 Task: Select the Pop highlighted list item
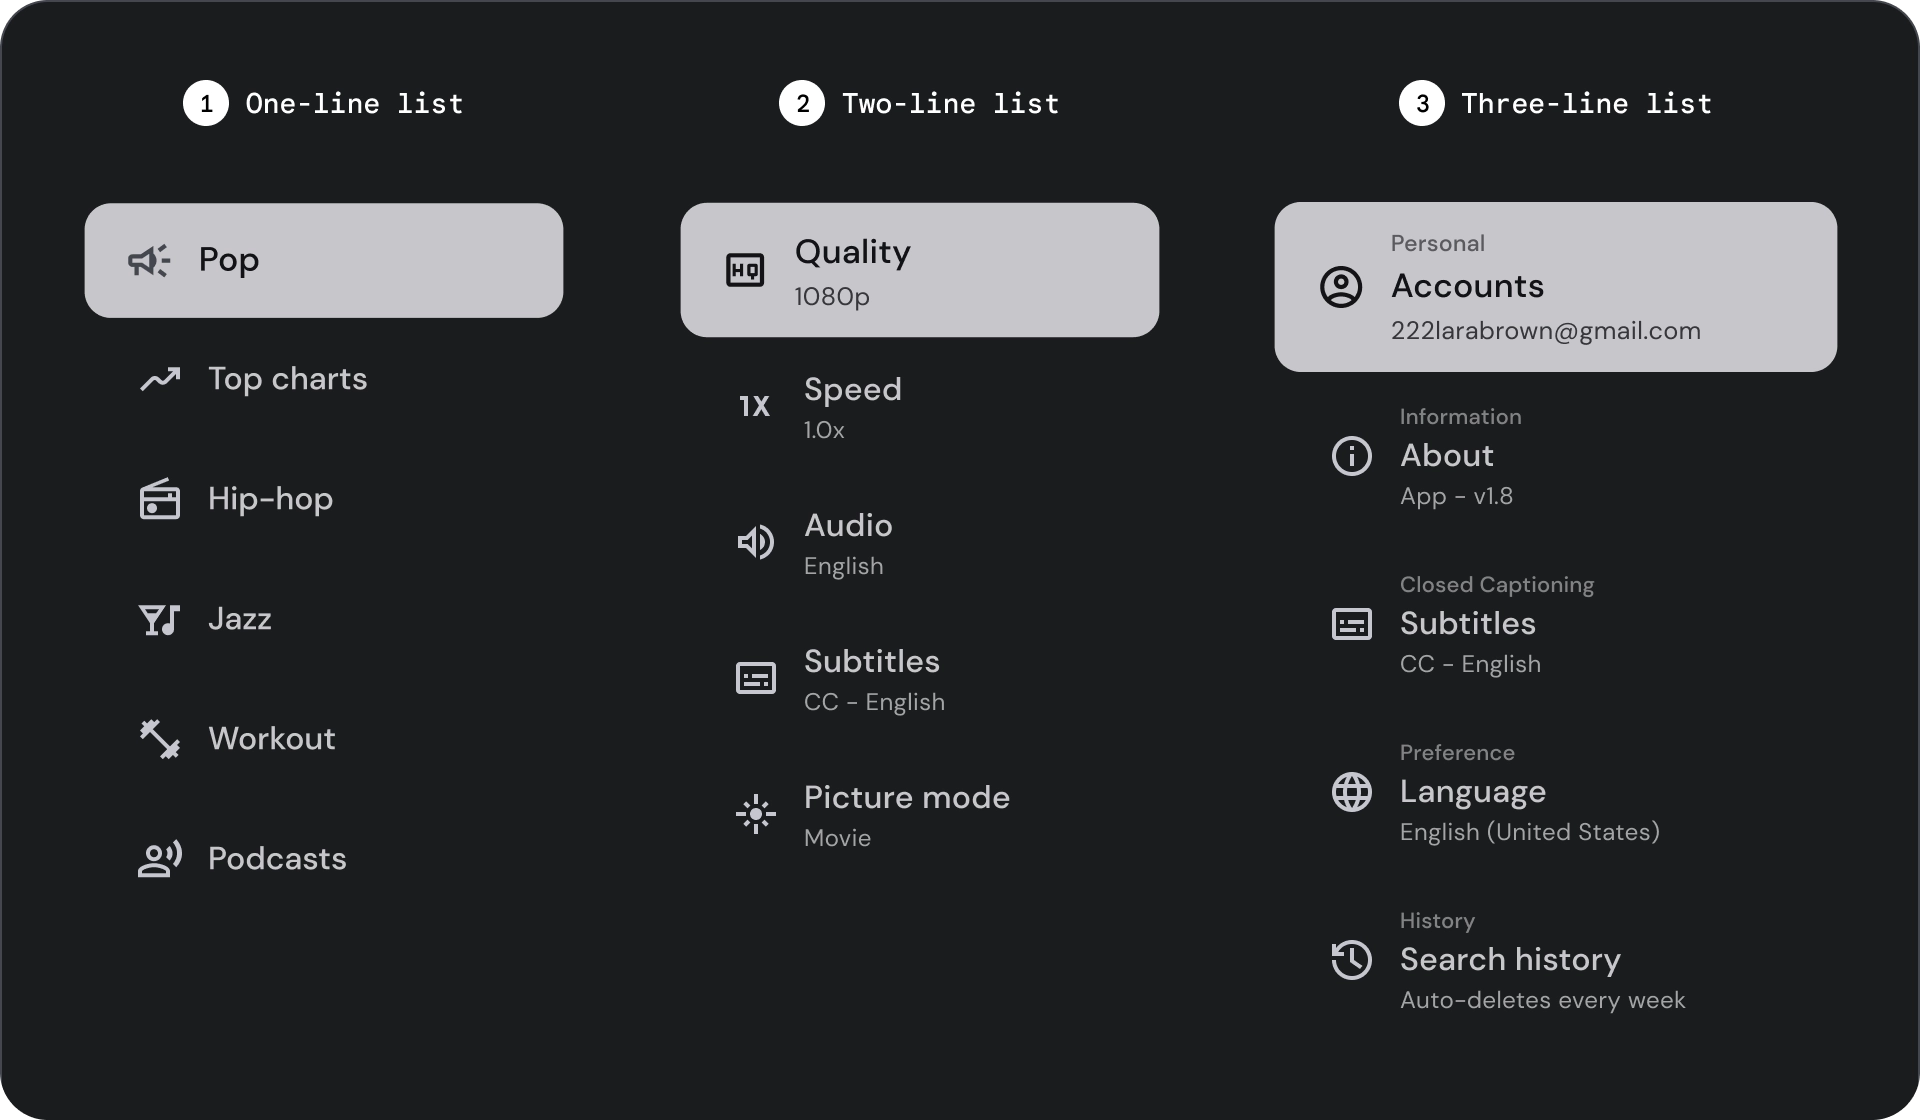(324, 260)
